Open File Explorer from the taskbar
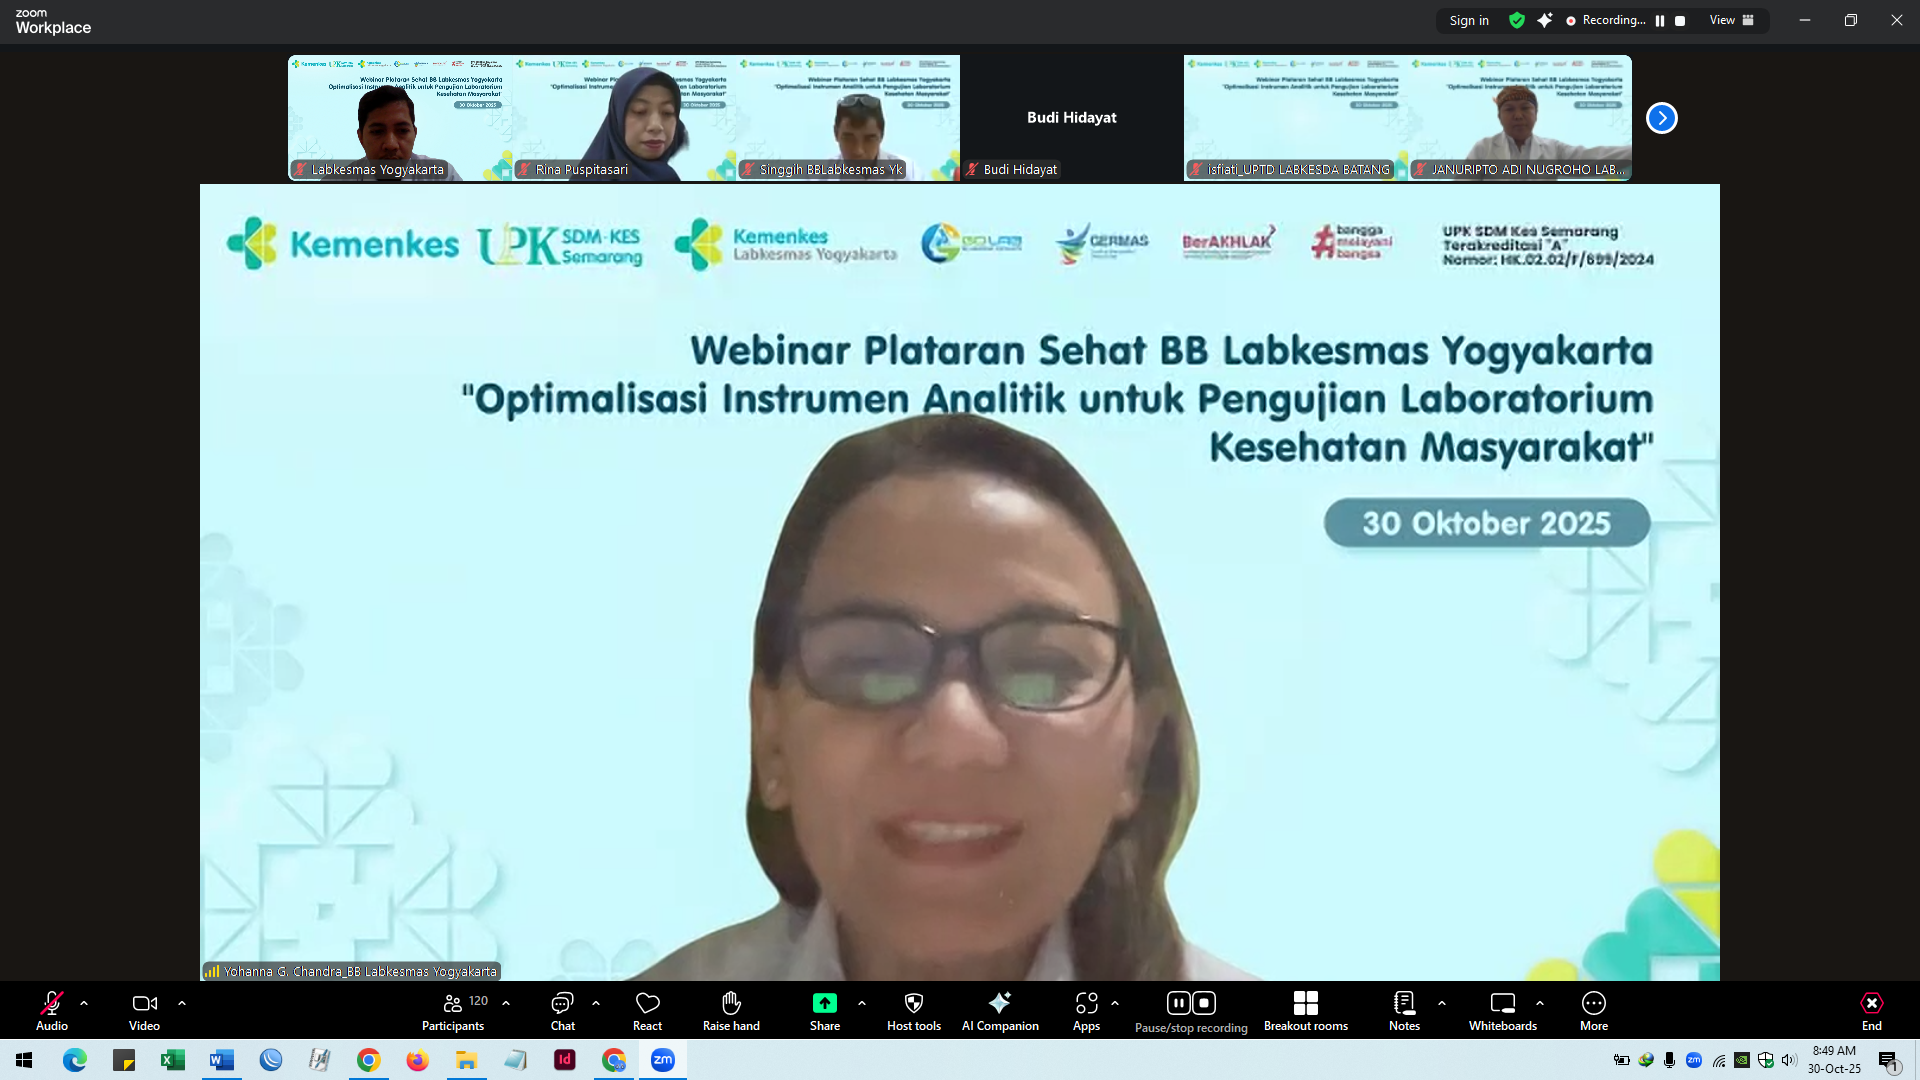The width and height of the screenshot is (1920, 1080). click(x=466, y=1060)
